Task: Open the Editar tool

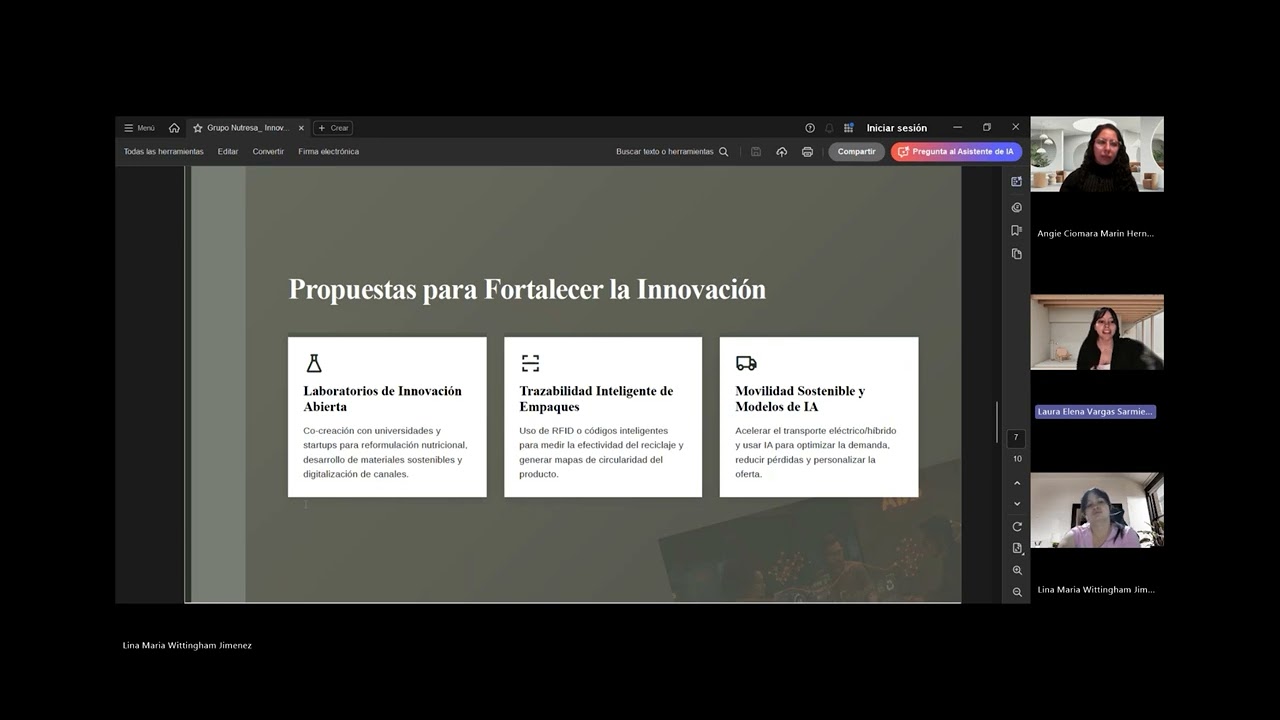Action: (x=228, y=152)
